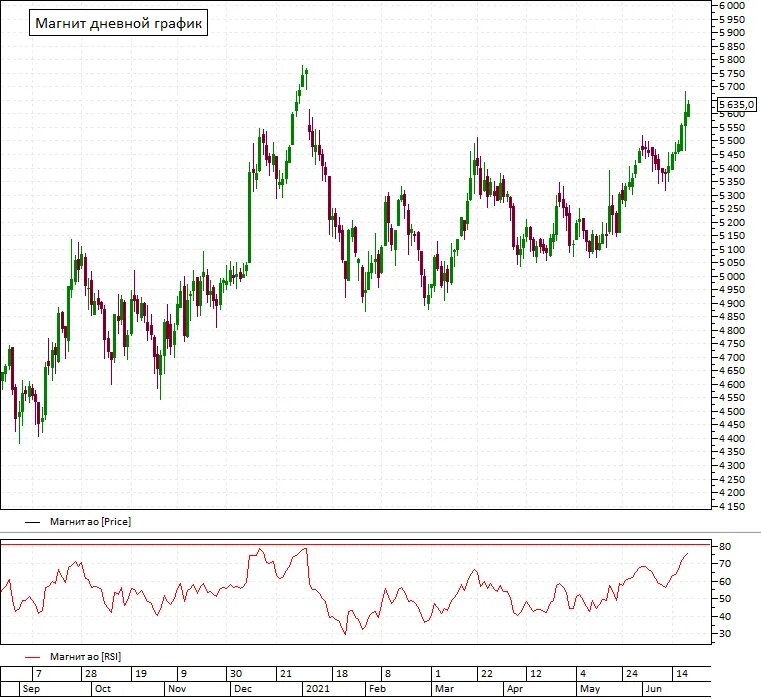The height and width of the screenshot is (699, 761).
Task: Click the date tick '28' on the time axis
Action: 91,674
